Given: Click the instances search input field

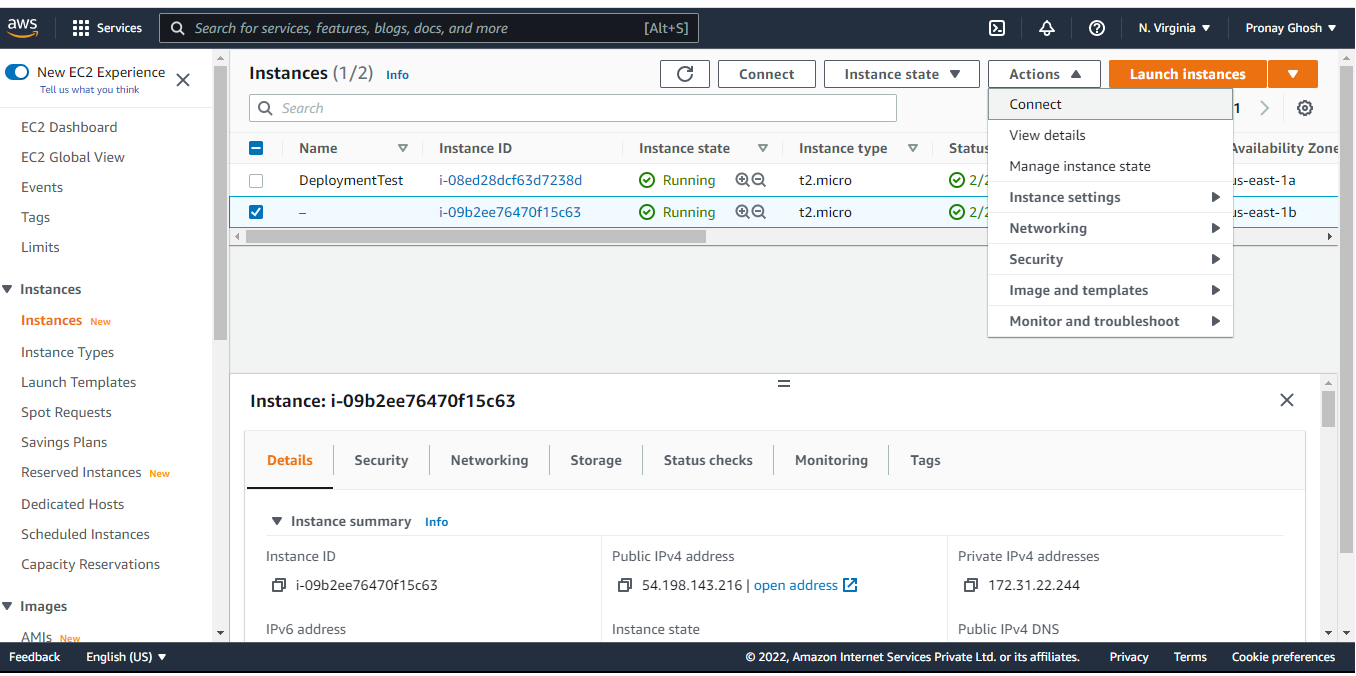Looking at the screenshot, I should click(x=573, y=108).
